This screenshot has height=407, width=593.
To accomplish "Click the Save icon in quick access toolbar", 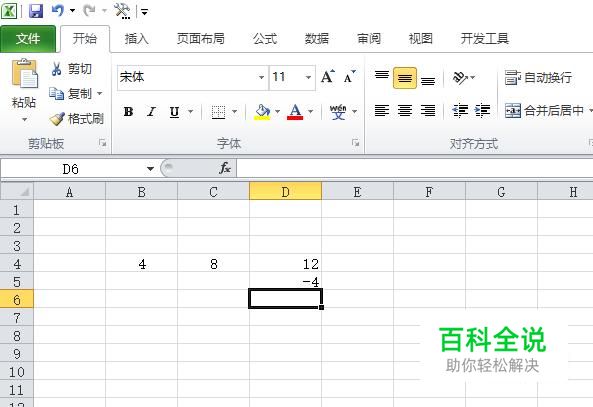I will (36, 11).
